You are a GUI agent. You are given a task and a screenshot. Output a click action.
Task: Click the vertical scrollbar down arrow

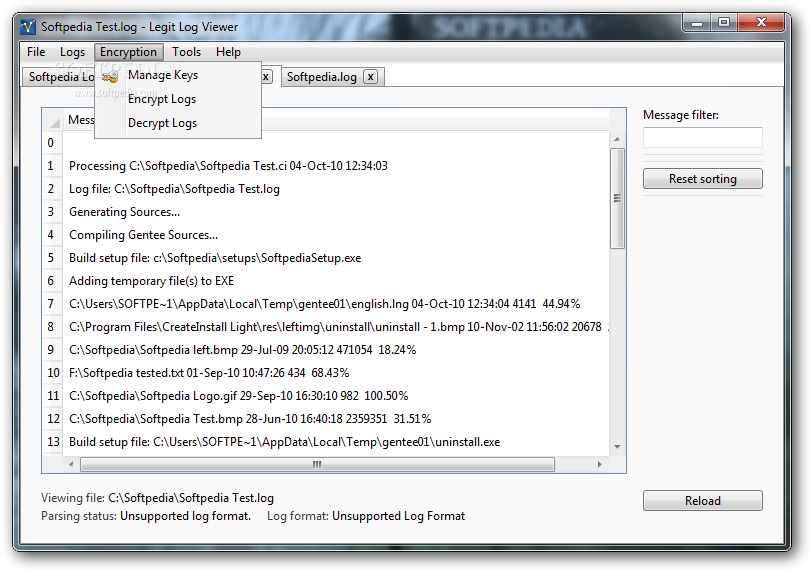coord(617,447)
